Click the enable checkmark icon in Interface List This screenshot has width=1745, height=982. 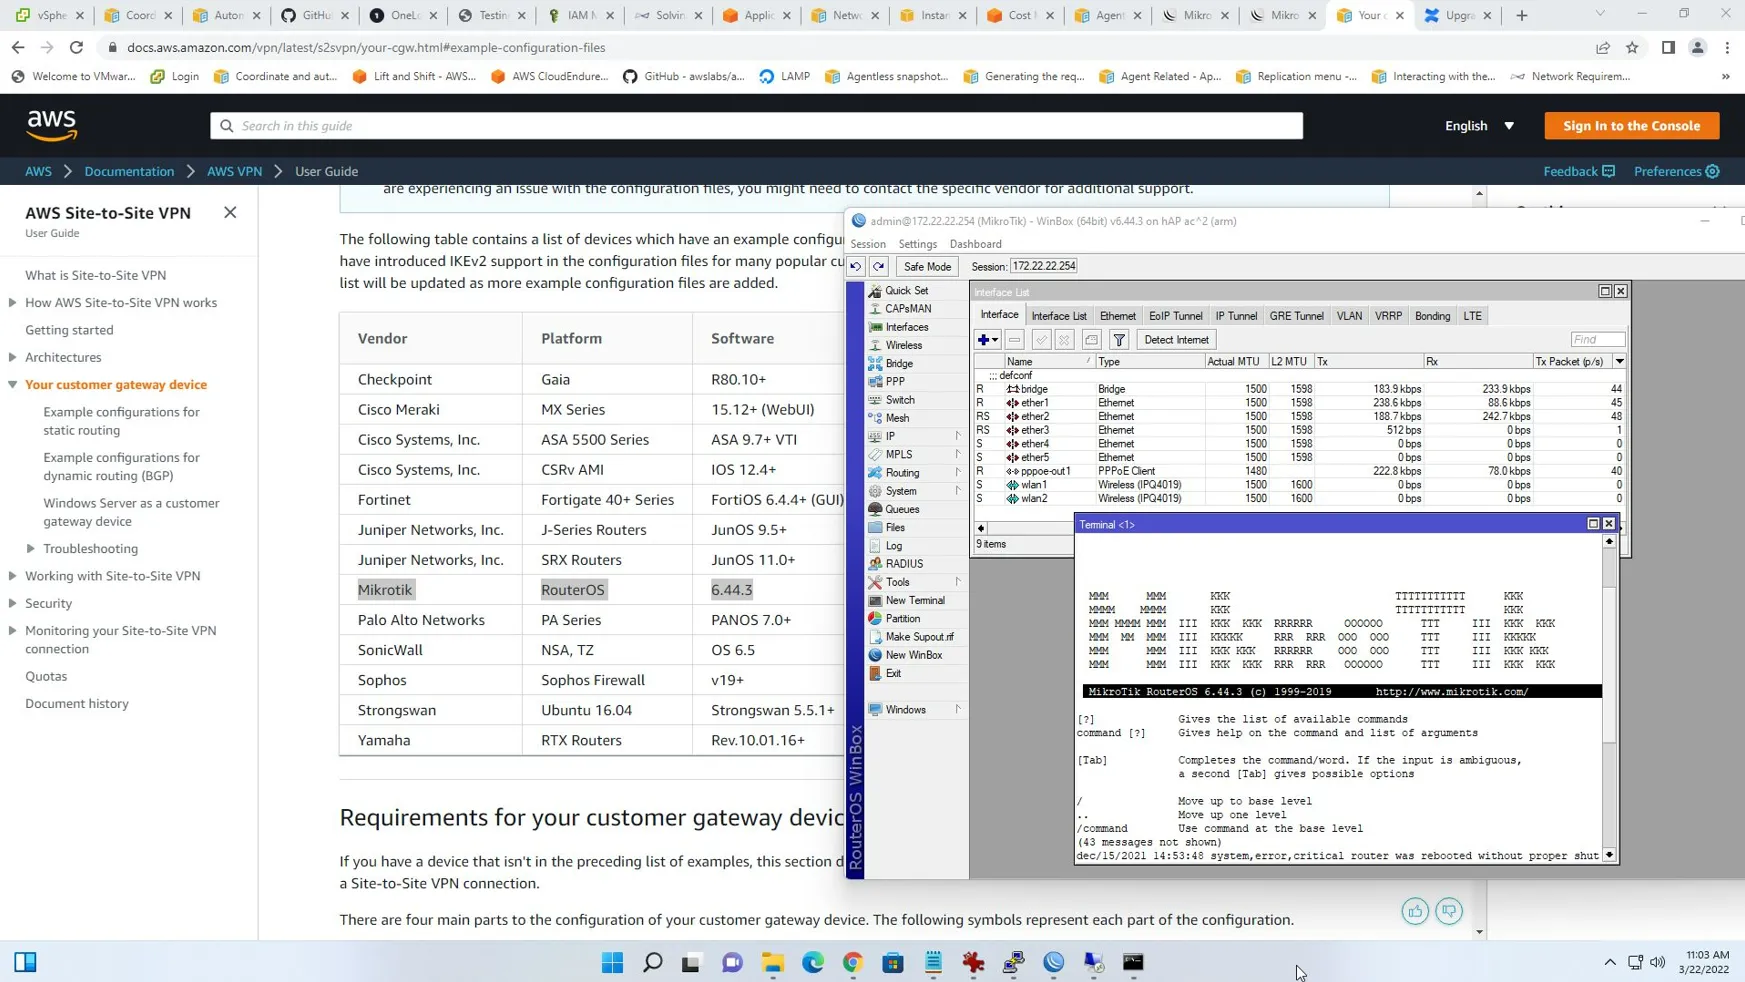[x=1041, y=340]
